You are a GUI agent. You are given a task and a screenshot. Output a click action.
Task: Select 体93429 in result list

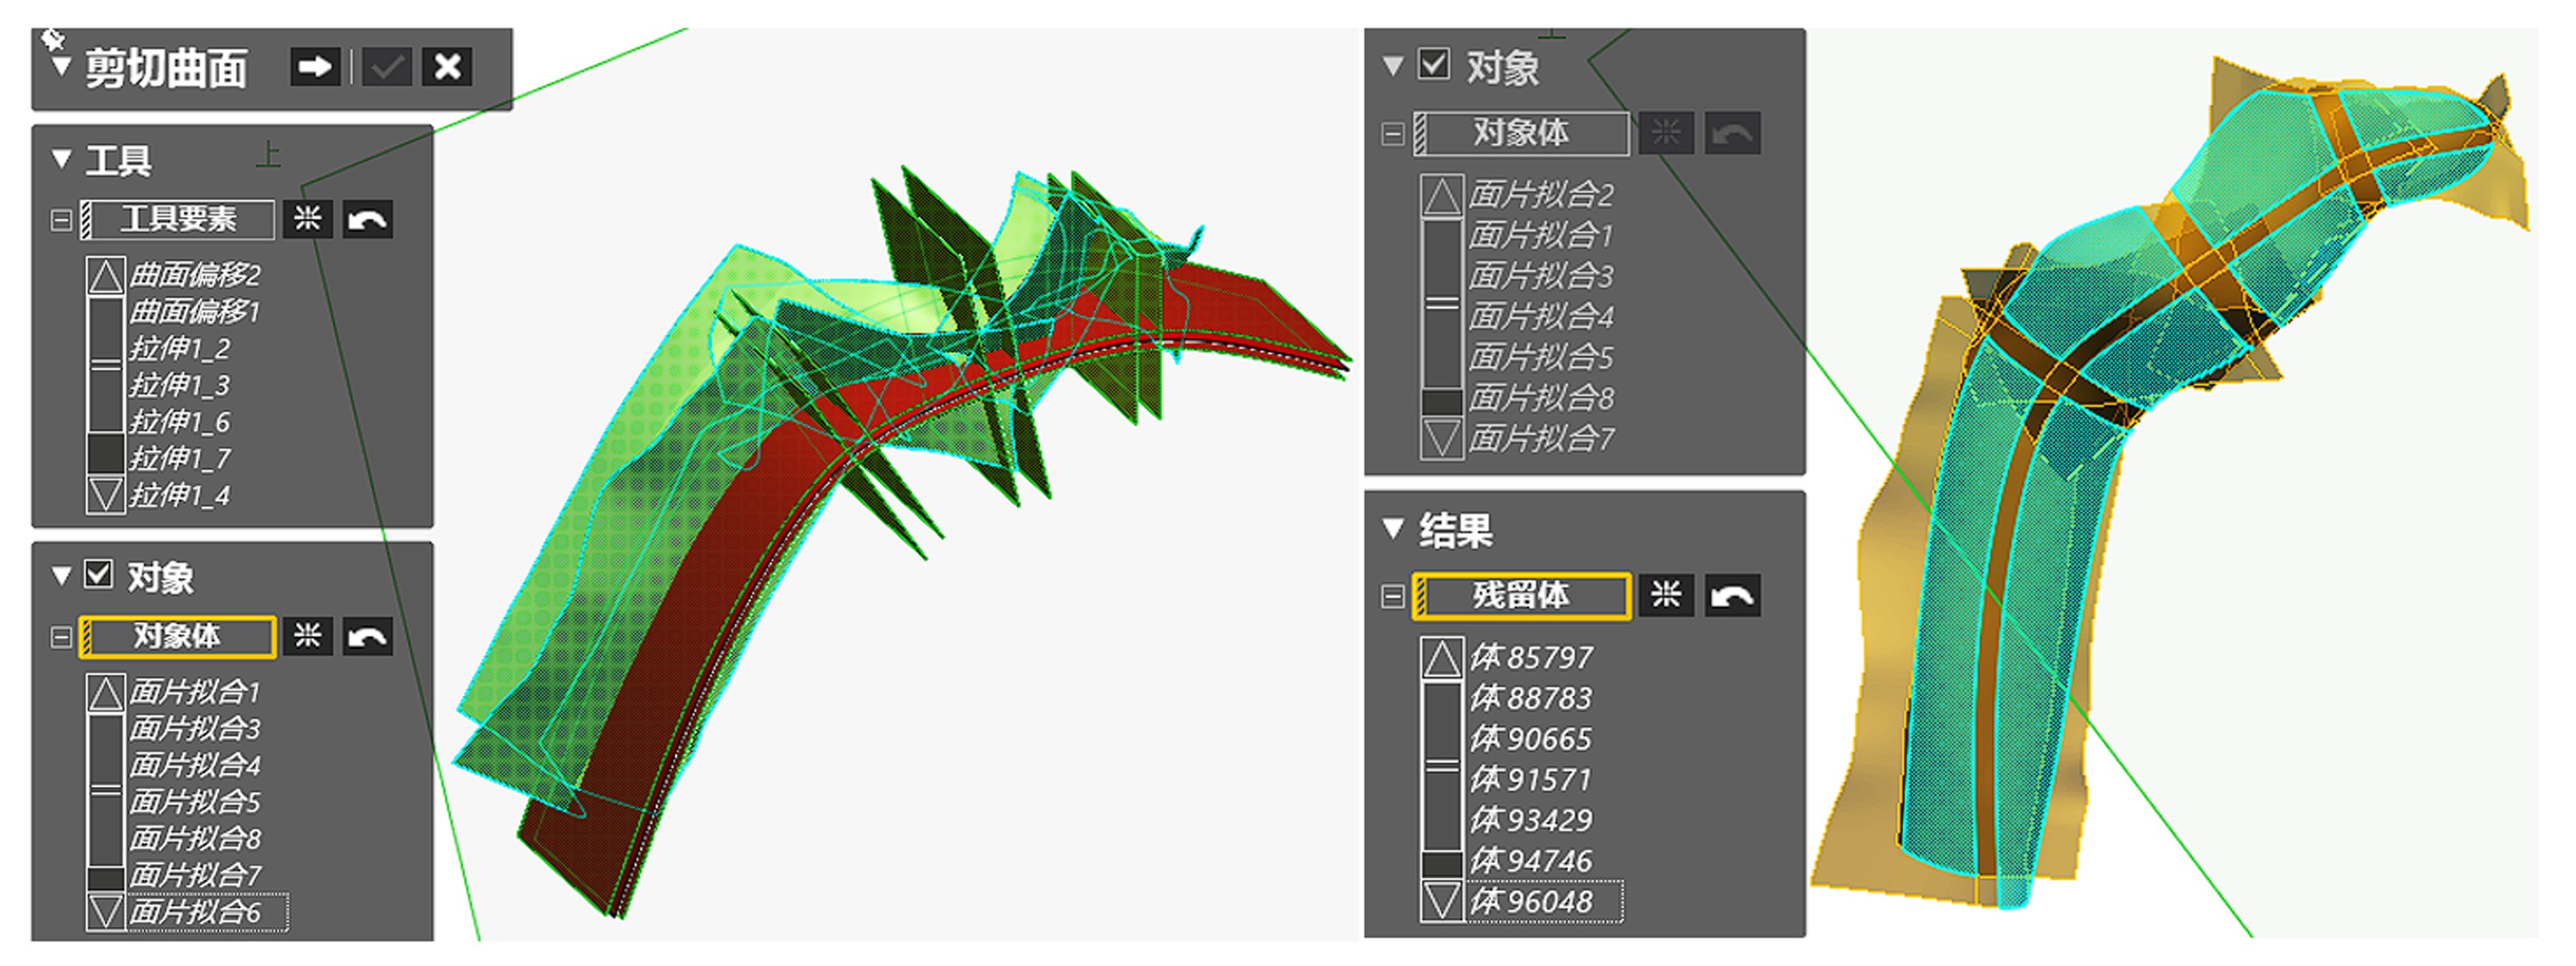pos(1531,820)
